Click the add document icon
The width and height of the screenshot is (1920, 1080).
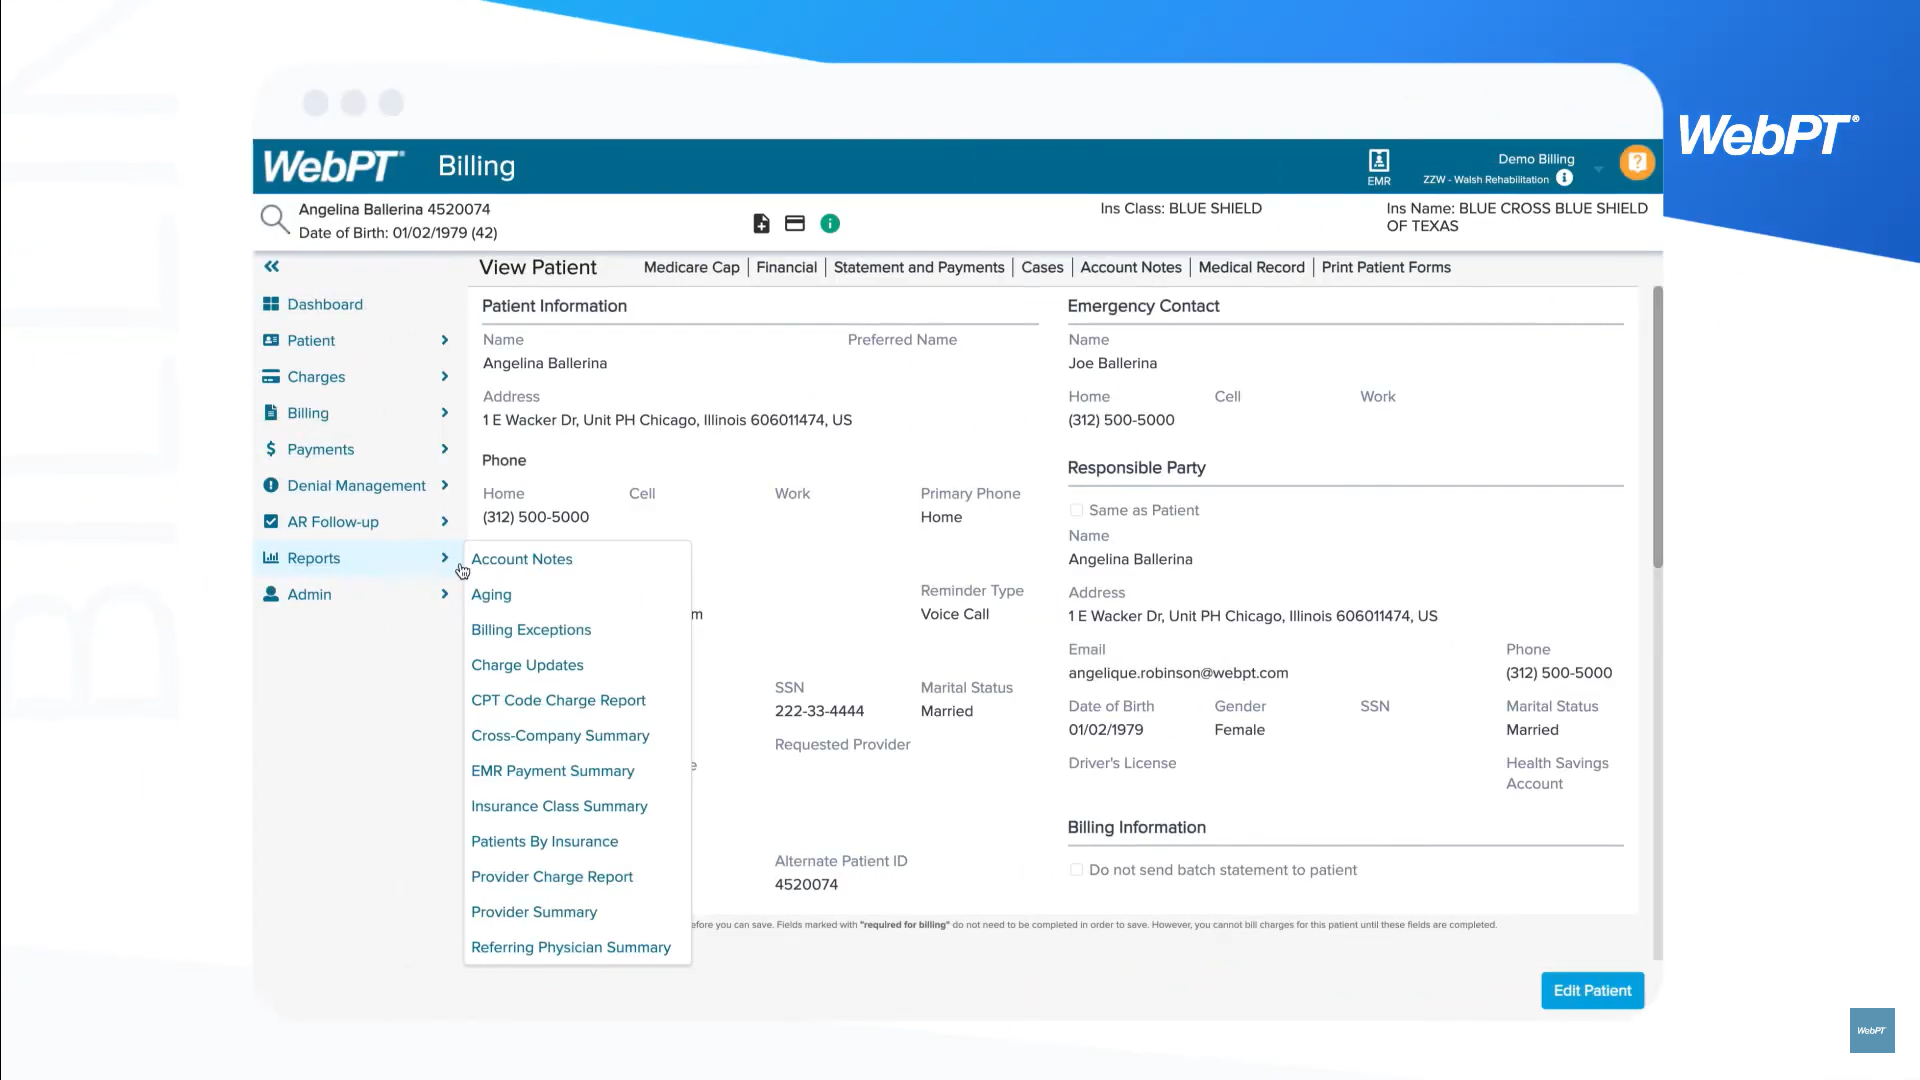(x=761, y=224)
